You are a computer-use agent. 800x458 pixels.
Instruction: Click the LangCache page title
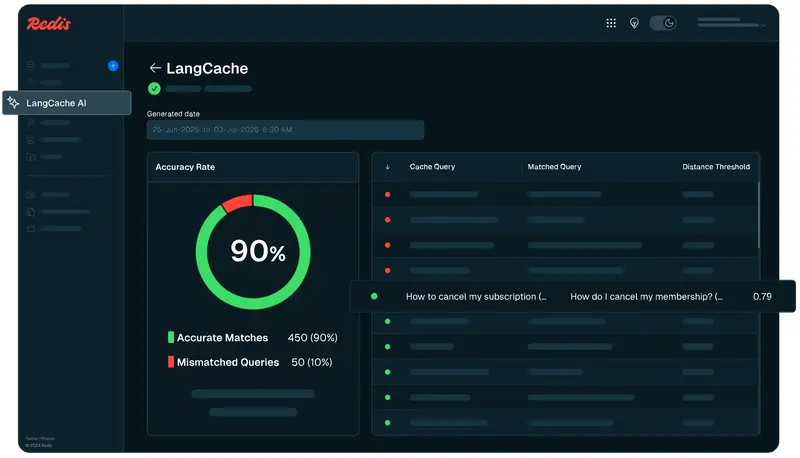click(207, 68)
